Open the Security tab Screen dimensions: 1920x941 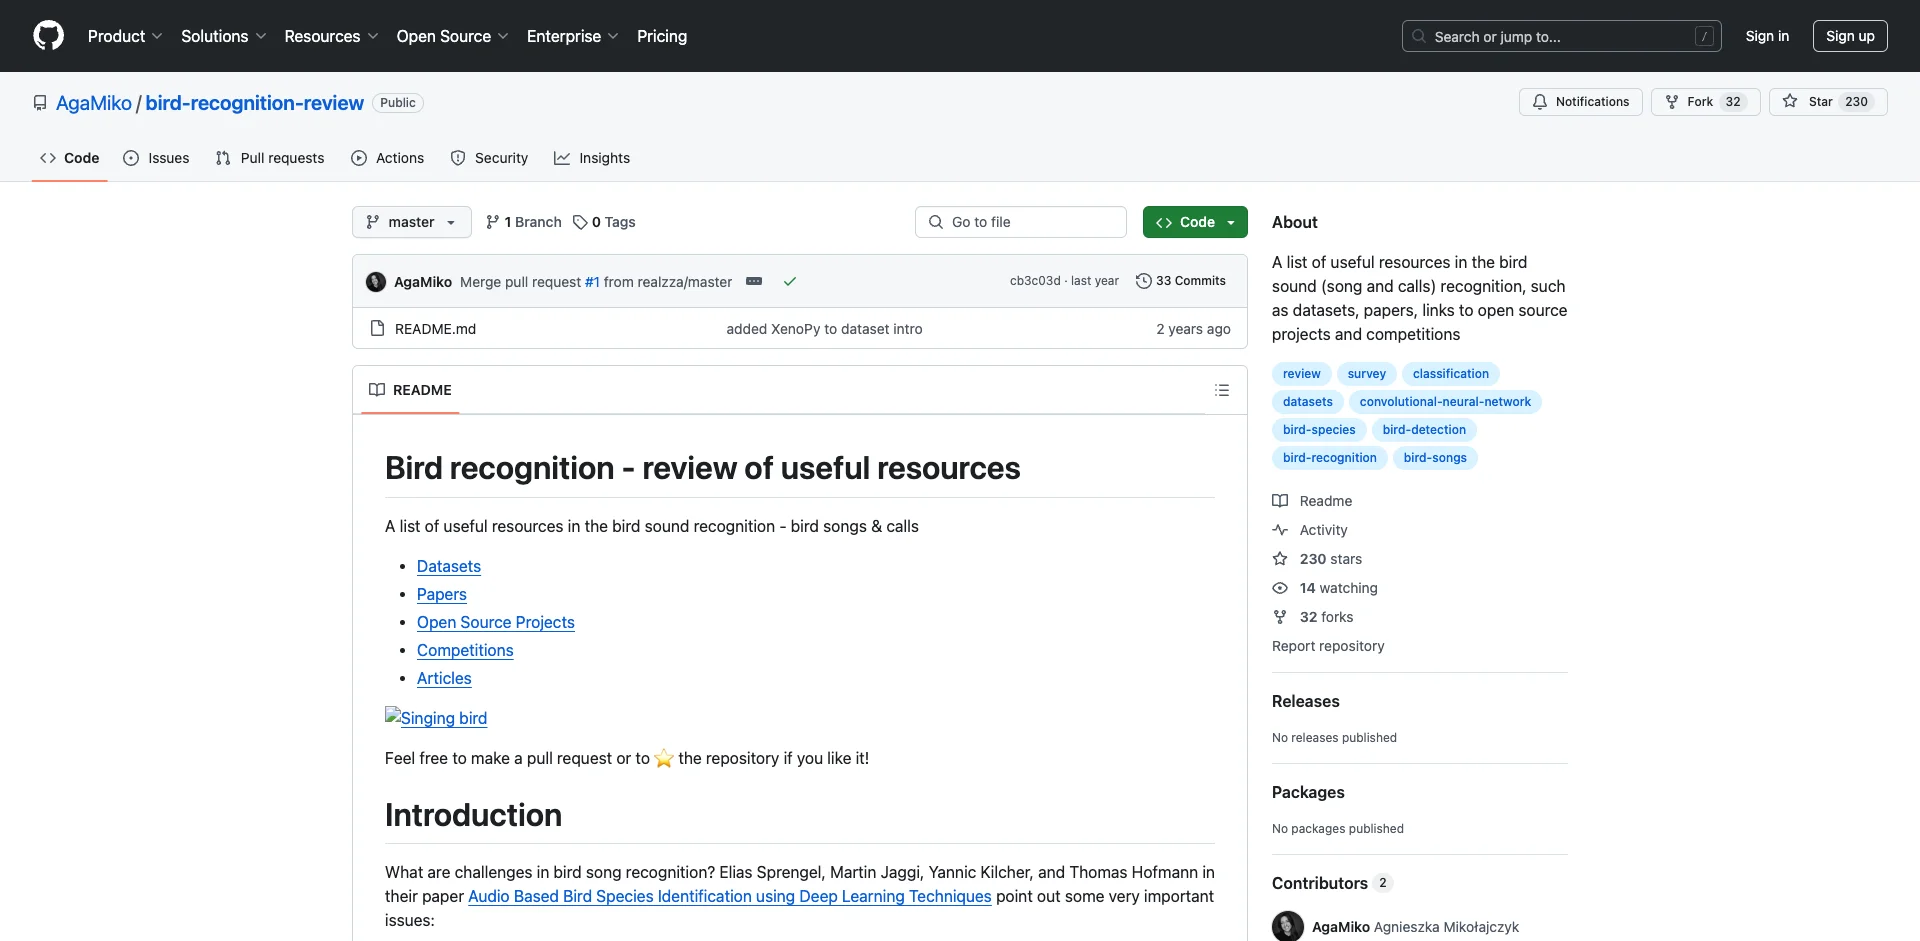coord(489,158)
